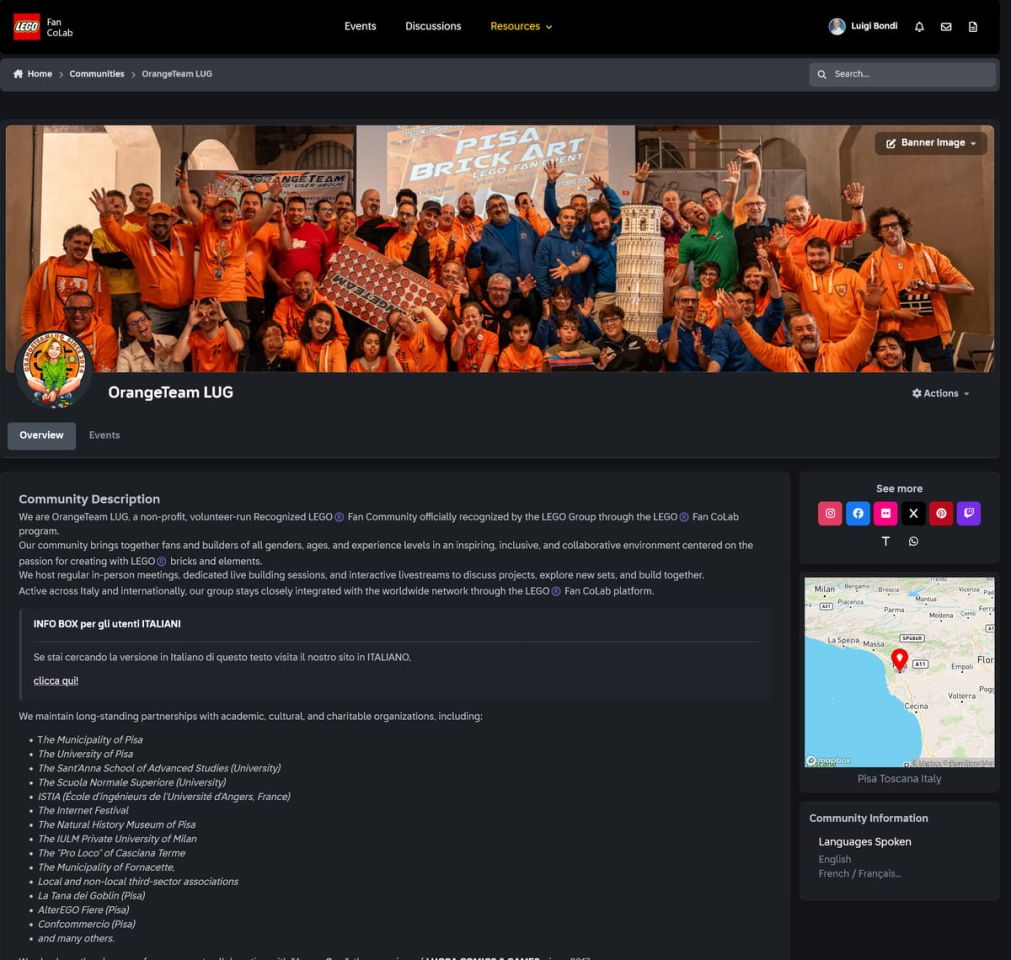Image resolution: width=1011 pixels, height=960 pixels.
Task: Switch to the Events tab under community
Action: [104, 435]
